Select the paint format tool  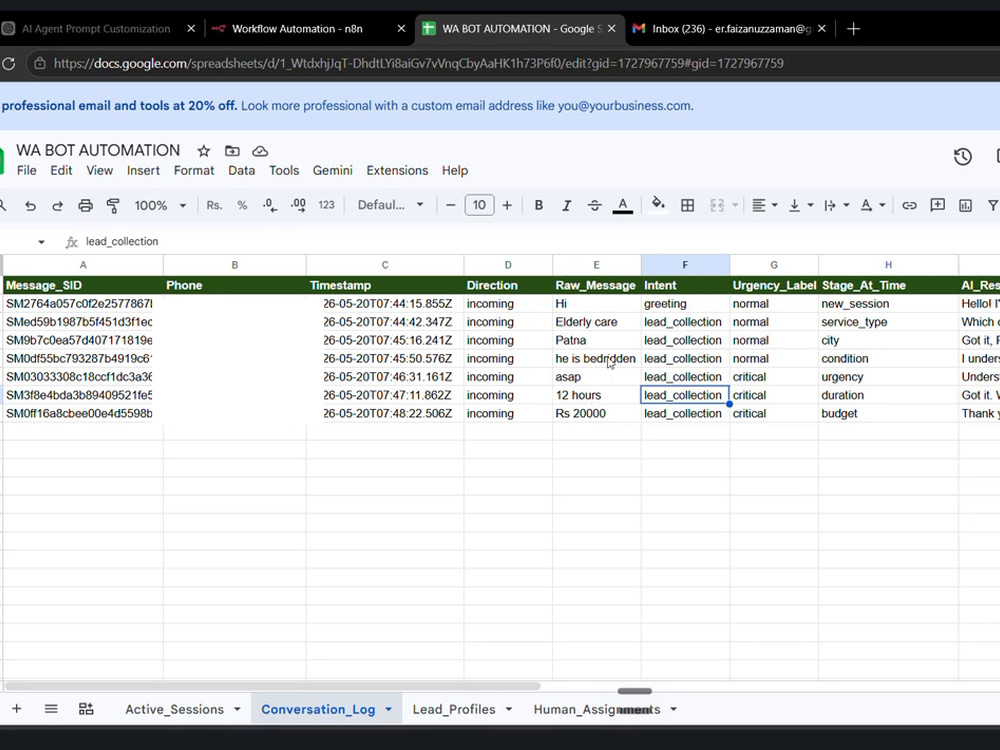113,205
